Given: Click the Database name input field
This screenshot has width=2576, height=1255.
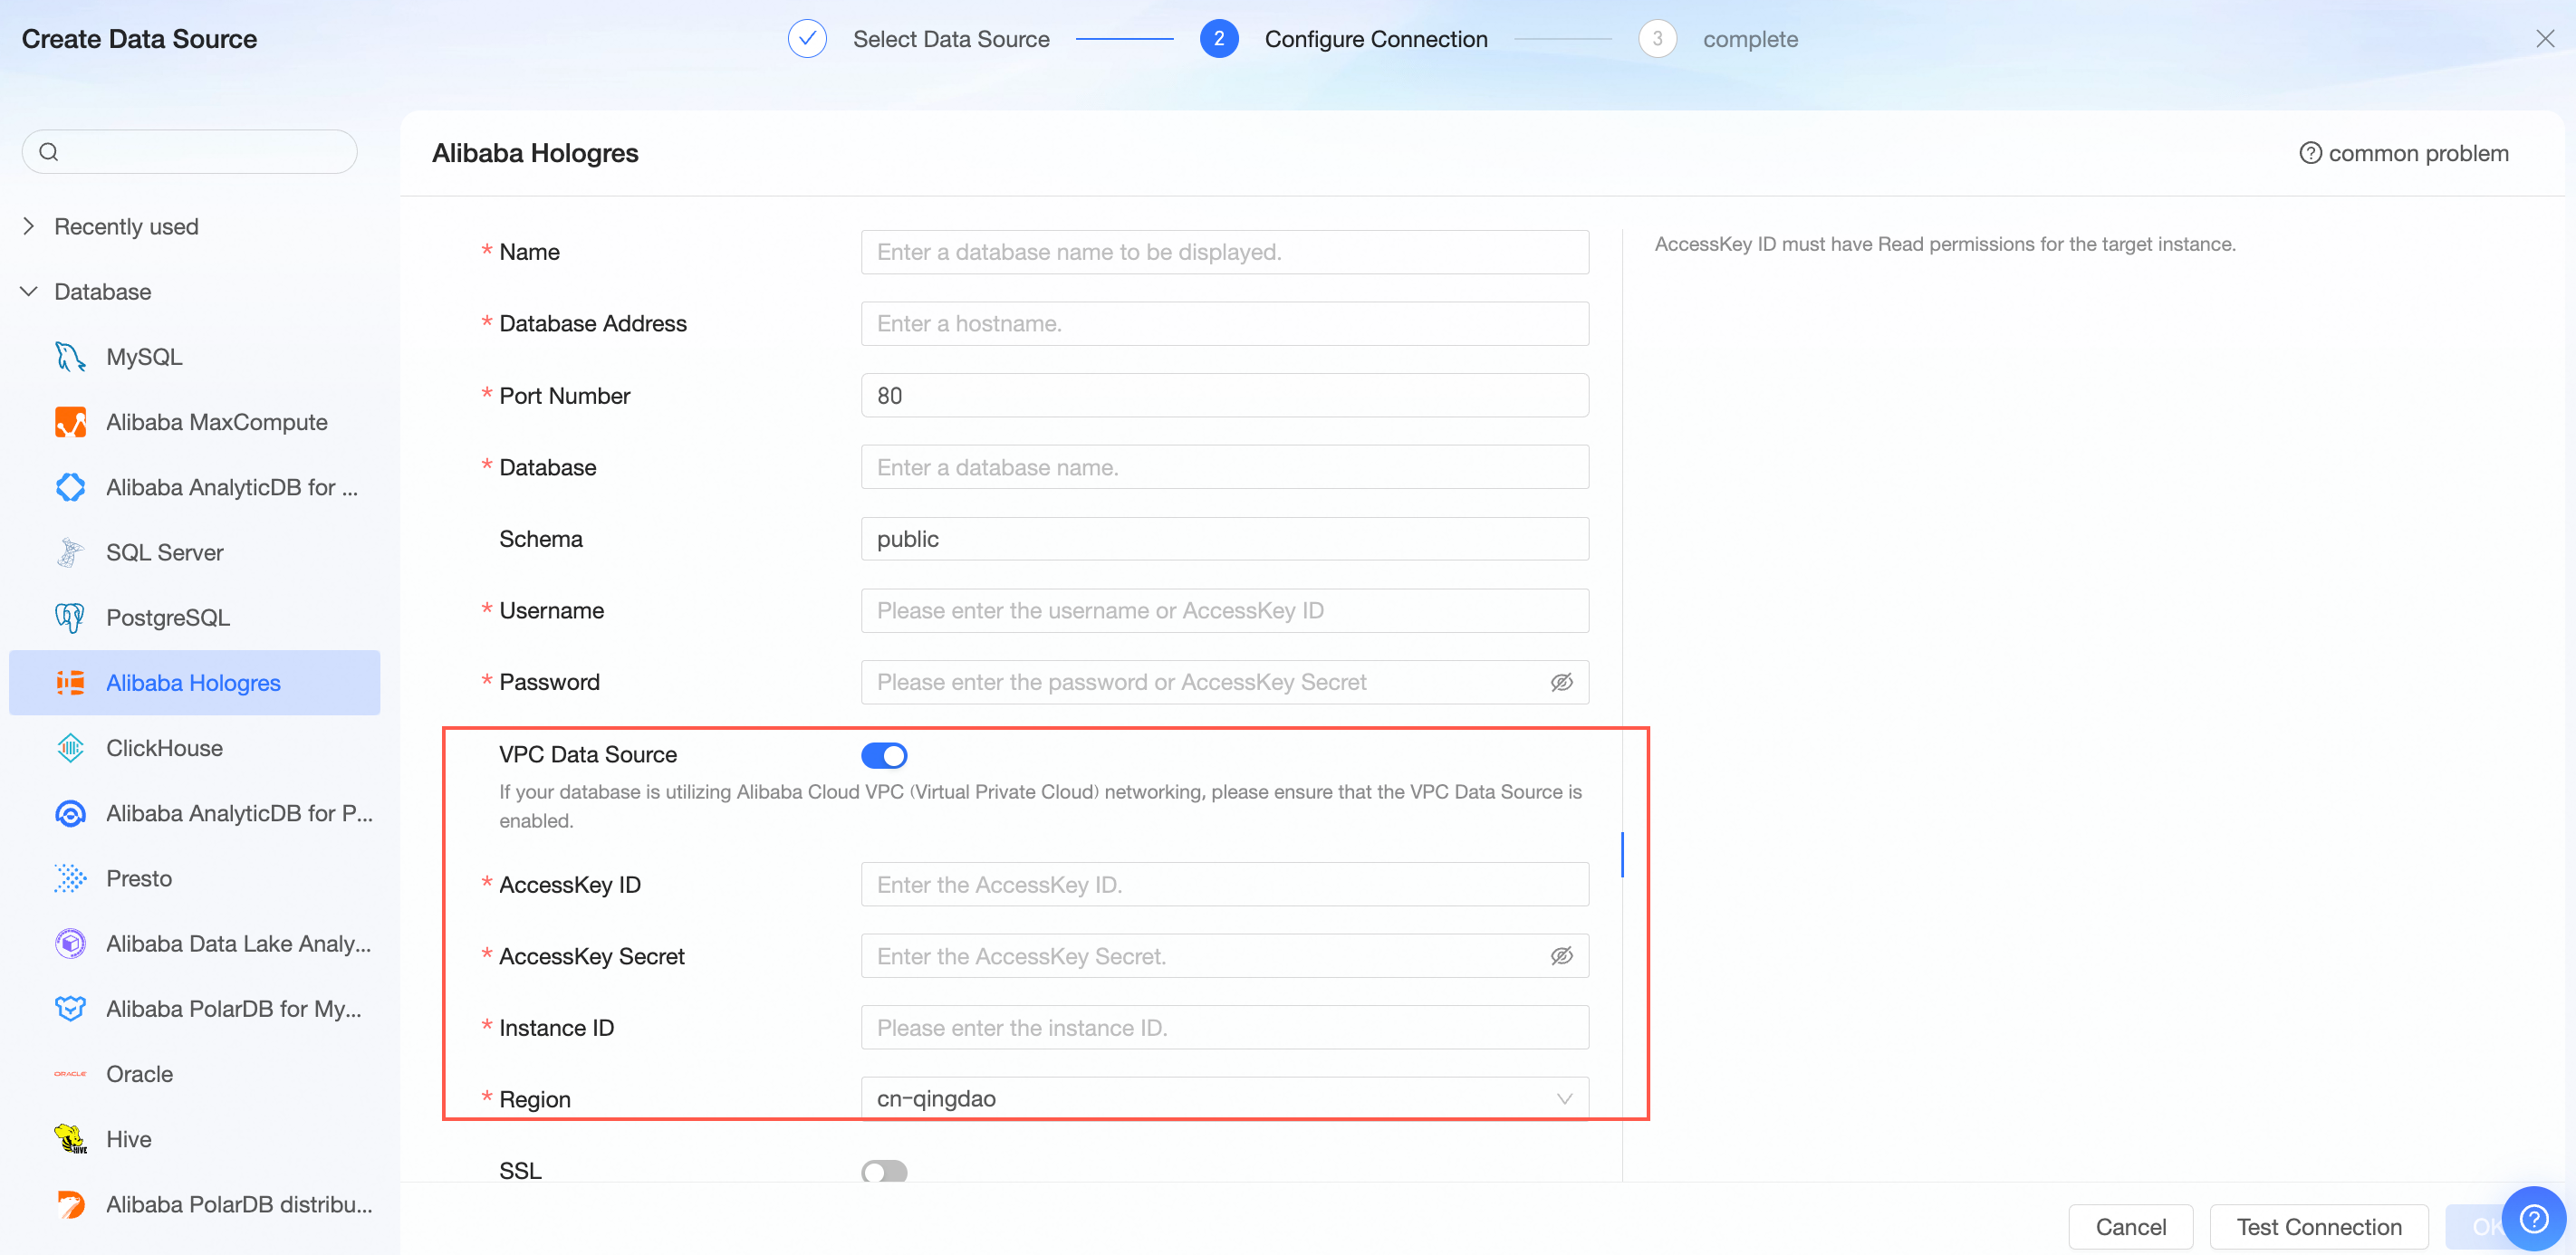Looking at the screenshot, I should point(1224,467).
